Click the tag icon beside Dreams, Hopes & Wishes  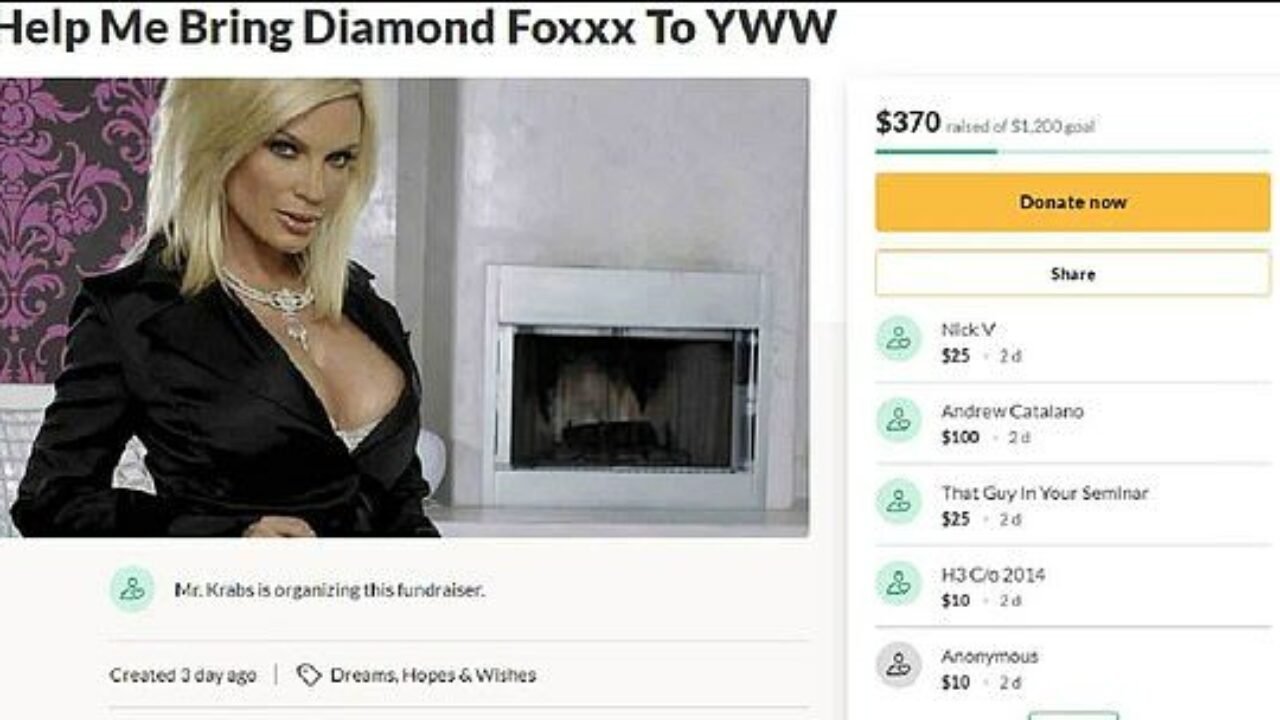[x=309, y=676]
